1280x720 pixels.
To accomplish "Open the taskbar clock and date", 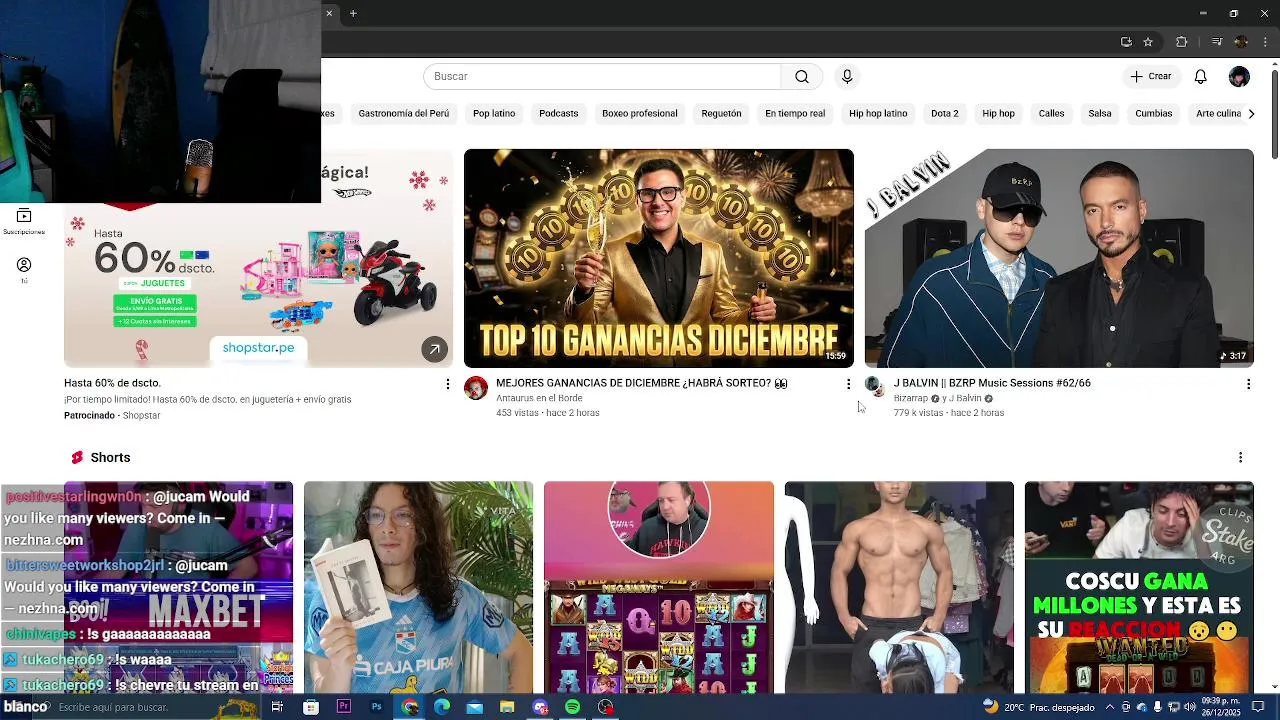I will [x=1221, y=707].
